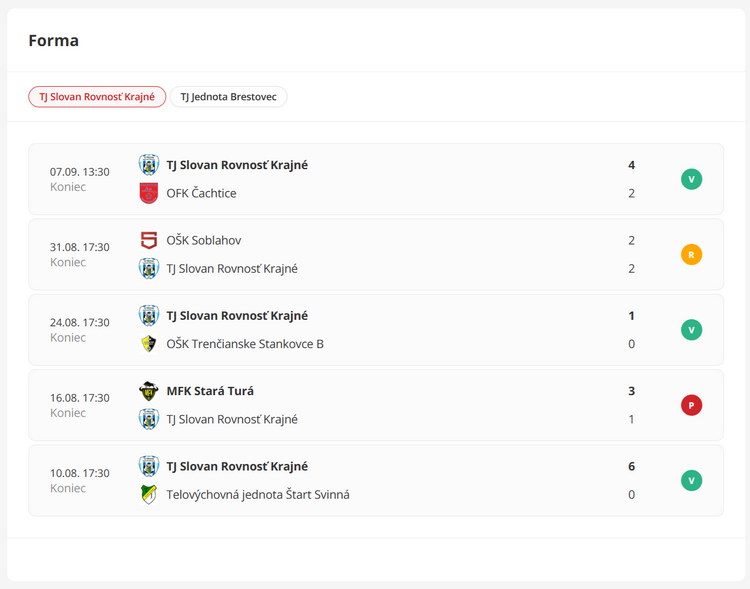The width and height of the screenshot is (750, 589).
Task: Click the MFK Stará Turá crest
Action: pos(149,391)
